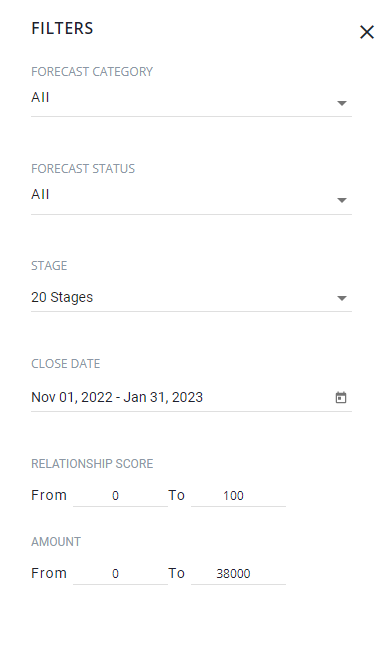Expand the Forecast Status dropdown arrow
The height and width of the screenshot is (654, 390).
tap(342, 200)
